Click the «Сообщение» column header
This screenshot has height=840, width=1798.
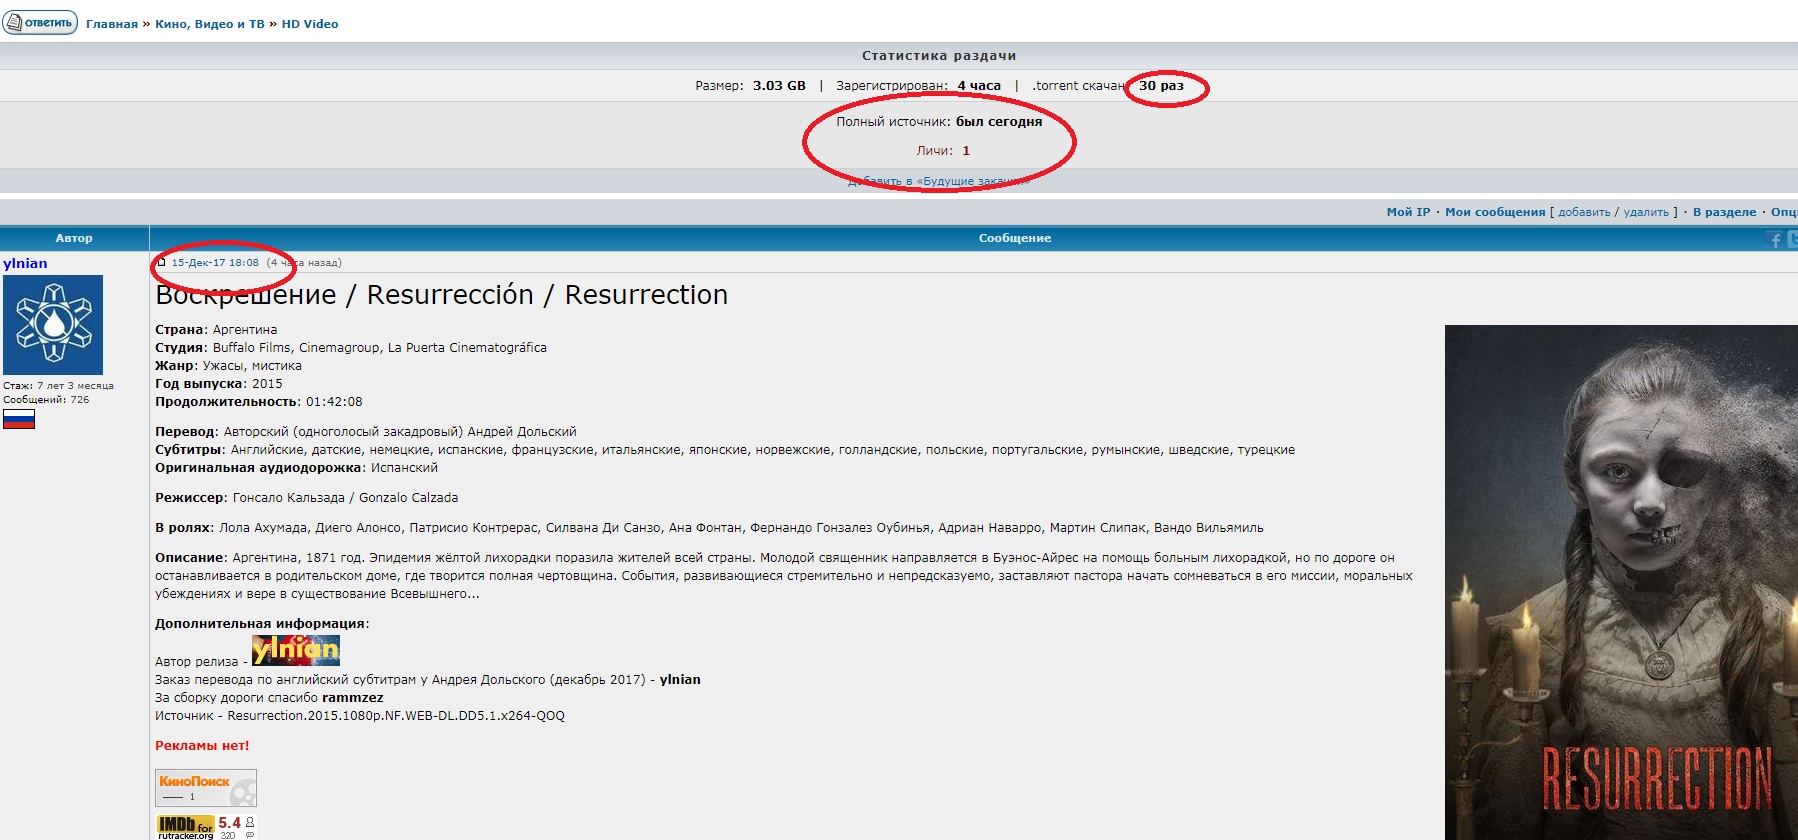pos(1015,238)
